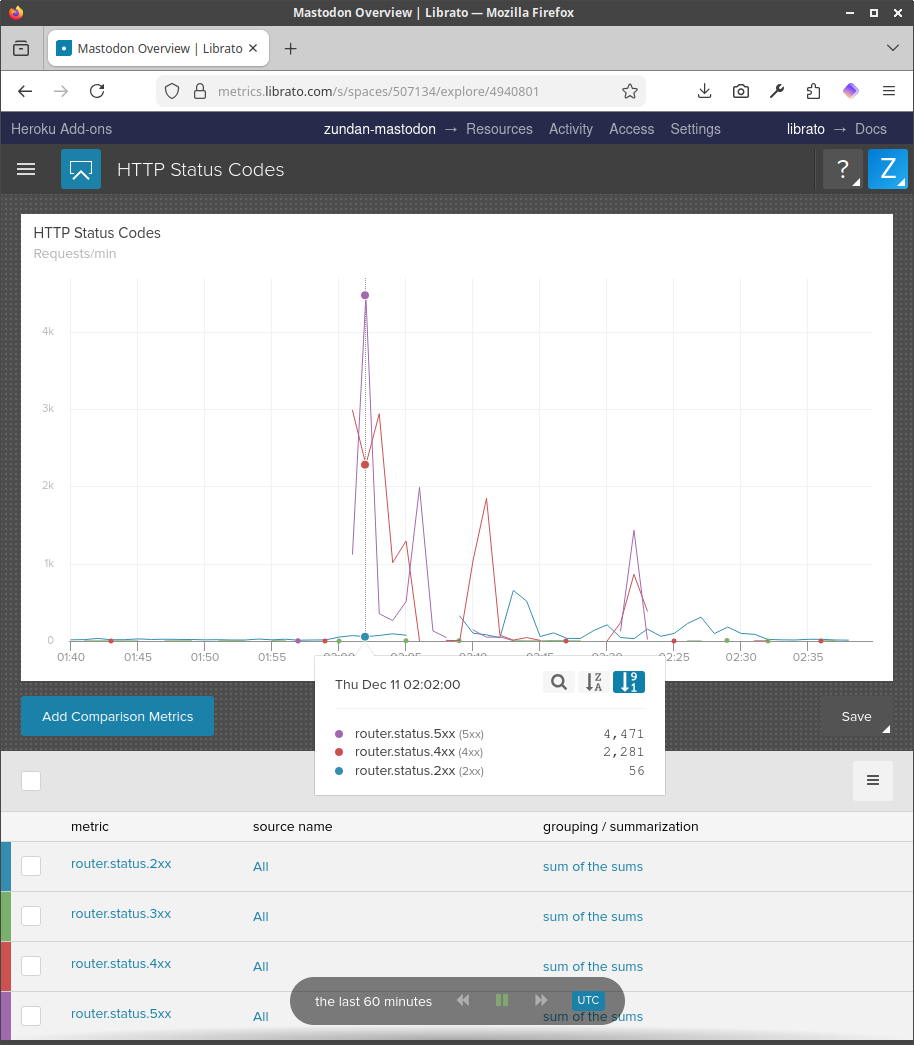Open the help question mark menu

[x=843, y=169]
